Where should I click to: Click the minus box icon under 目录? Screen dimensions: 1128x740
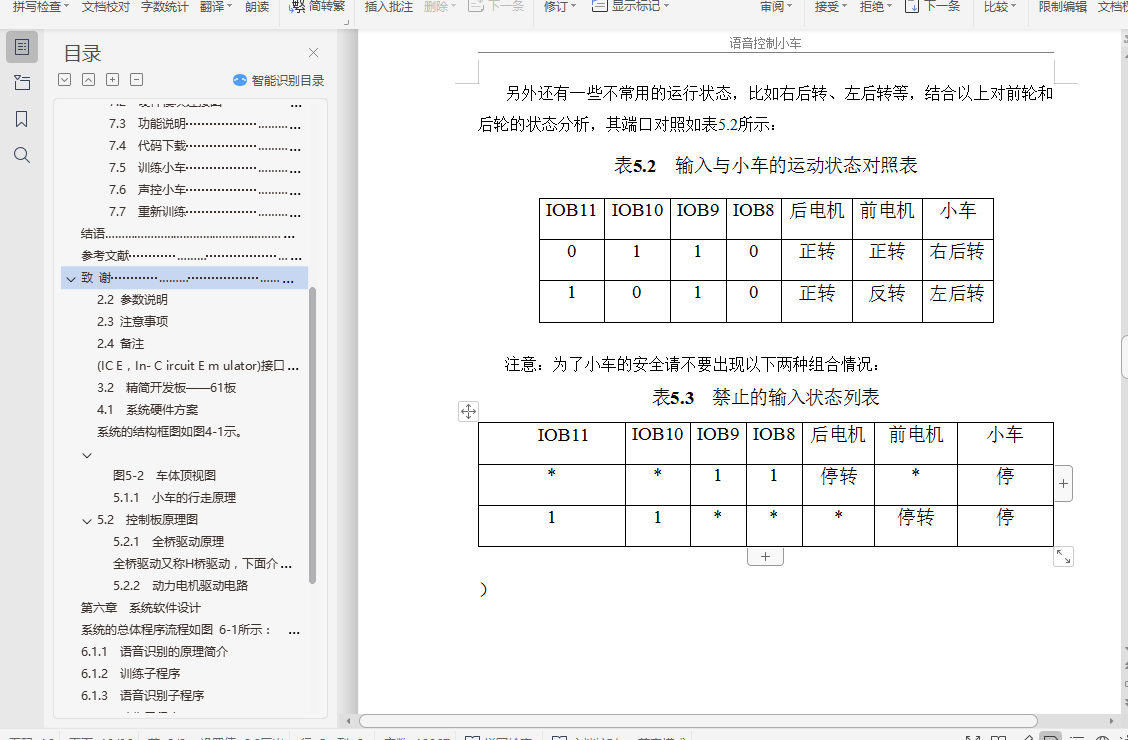point(137,80)
